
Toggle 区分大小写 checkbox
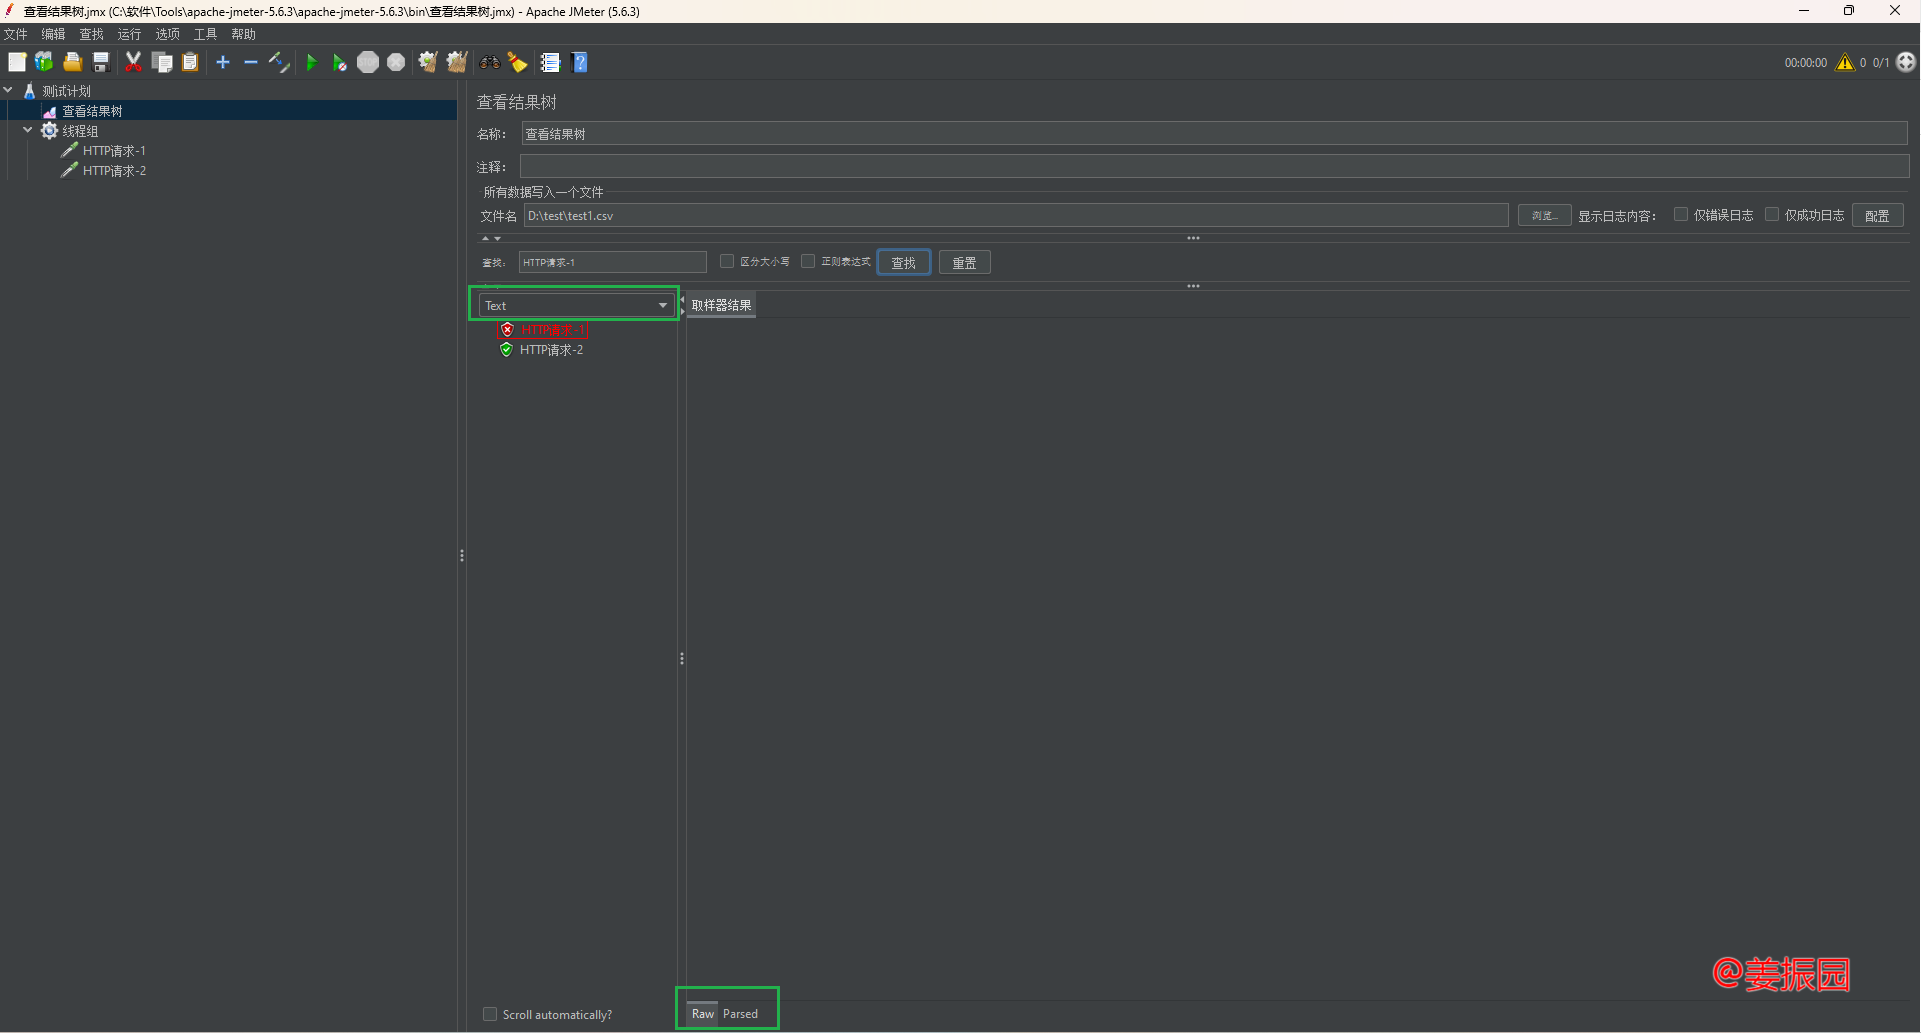[x=727, y=261]
